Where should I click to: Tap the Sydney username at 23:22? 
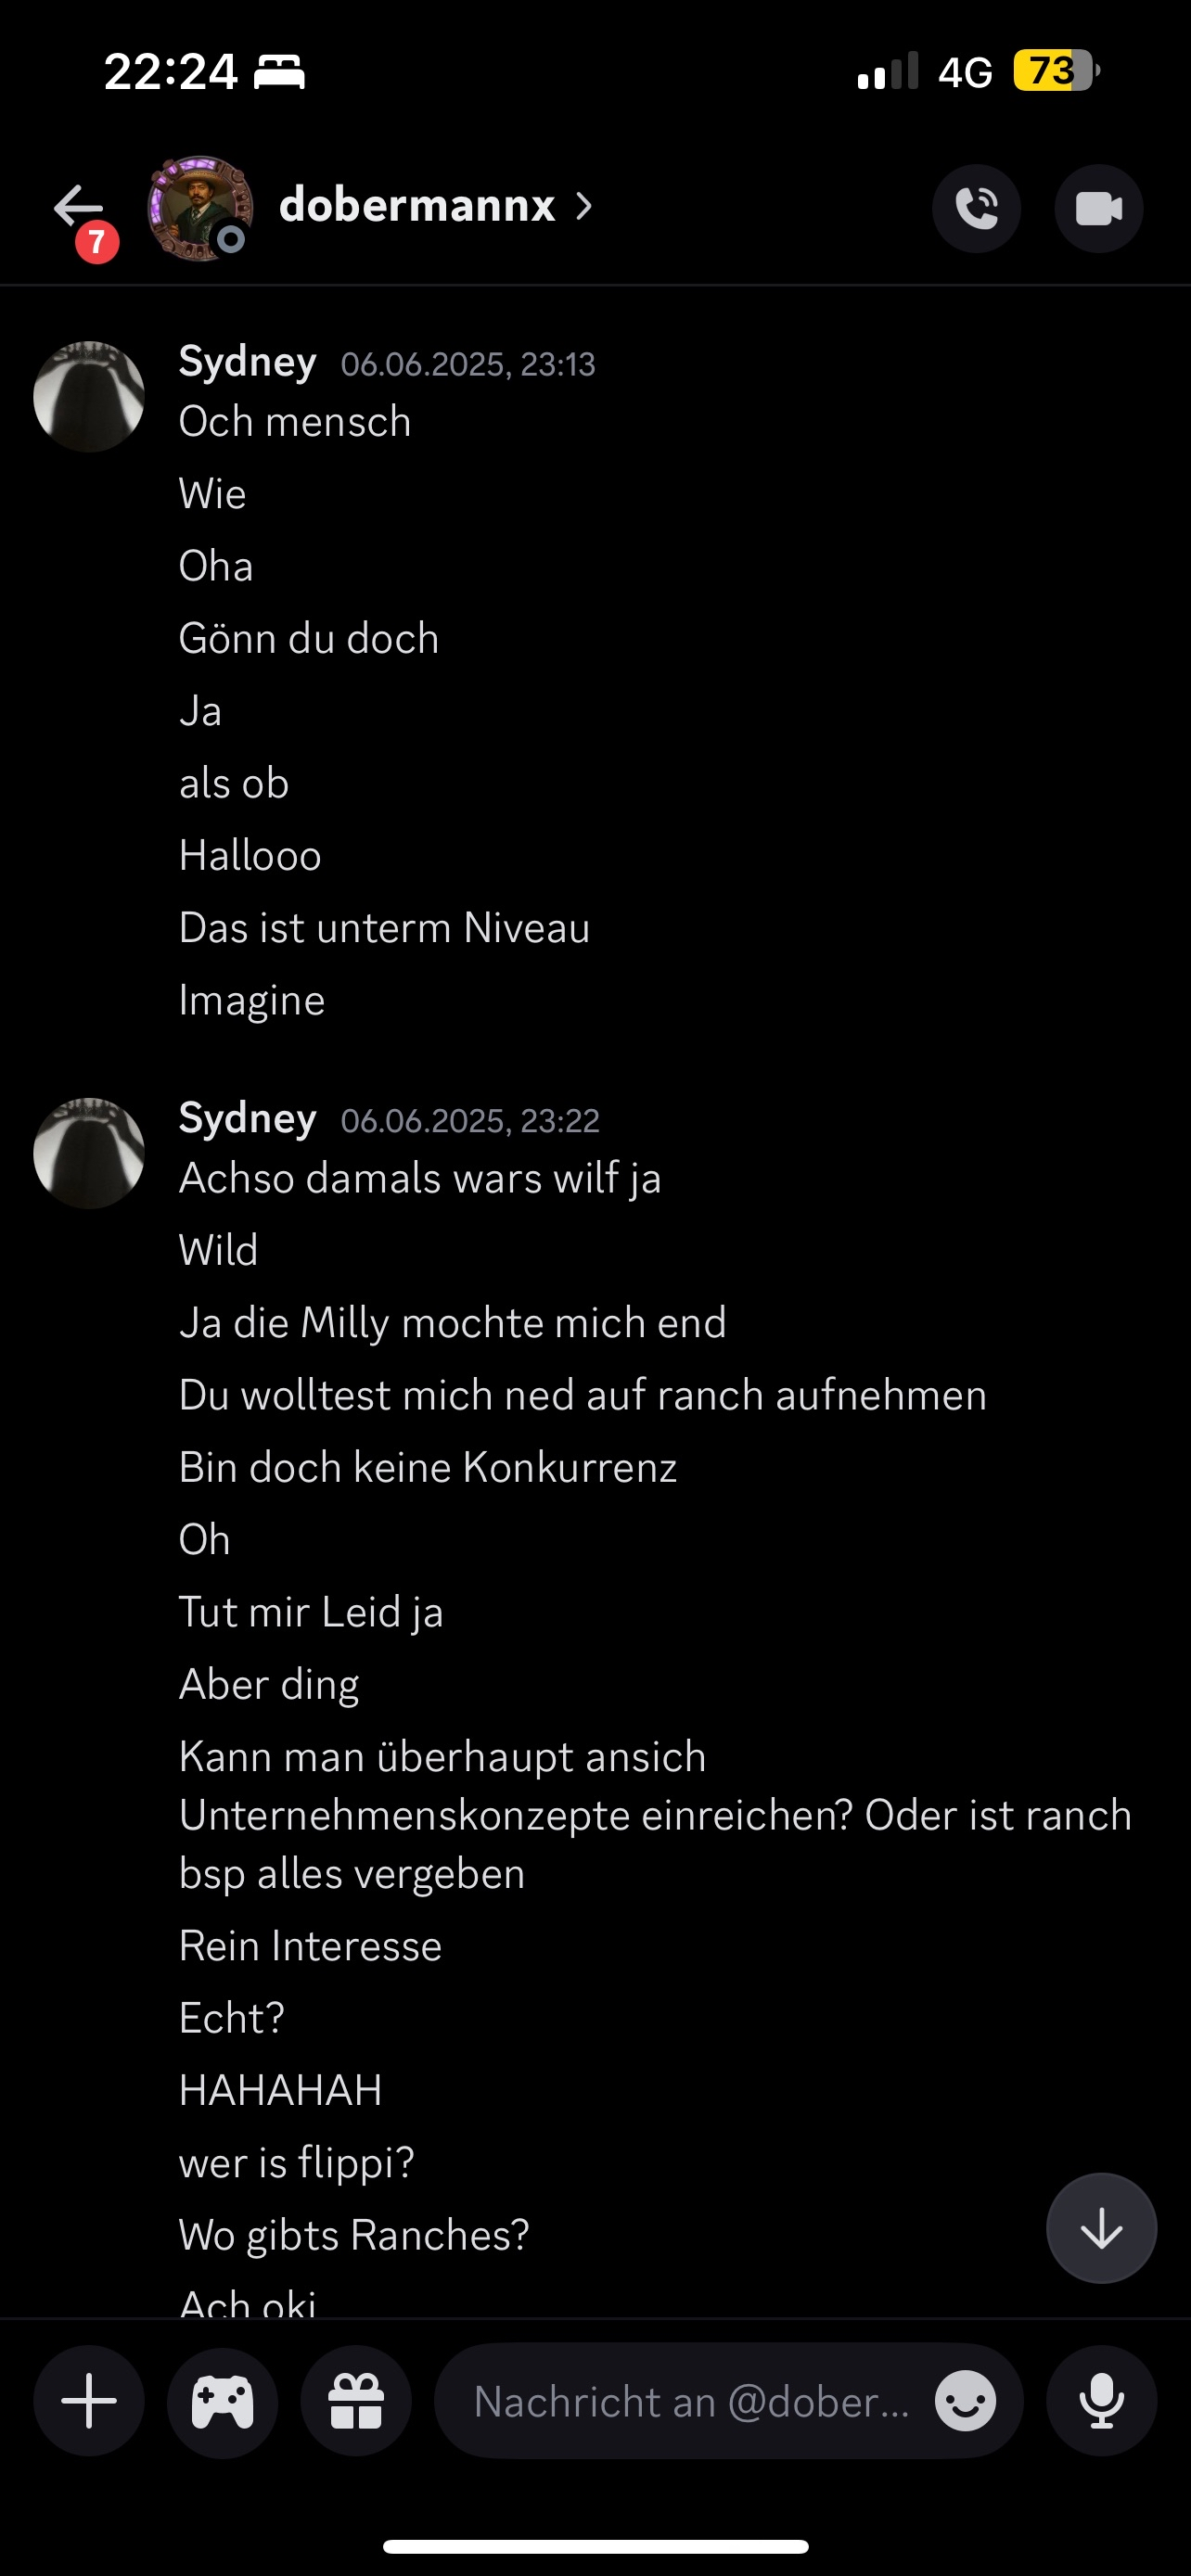pyautogui.click(x=247, y=1118)
